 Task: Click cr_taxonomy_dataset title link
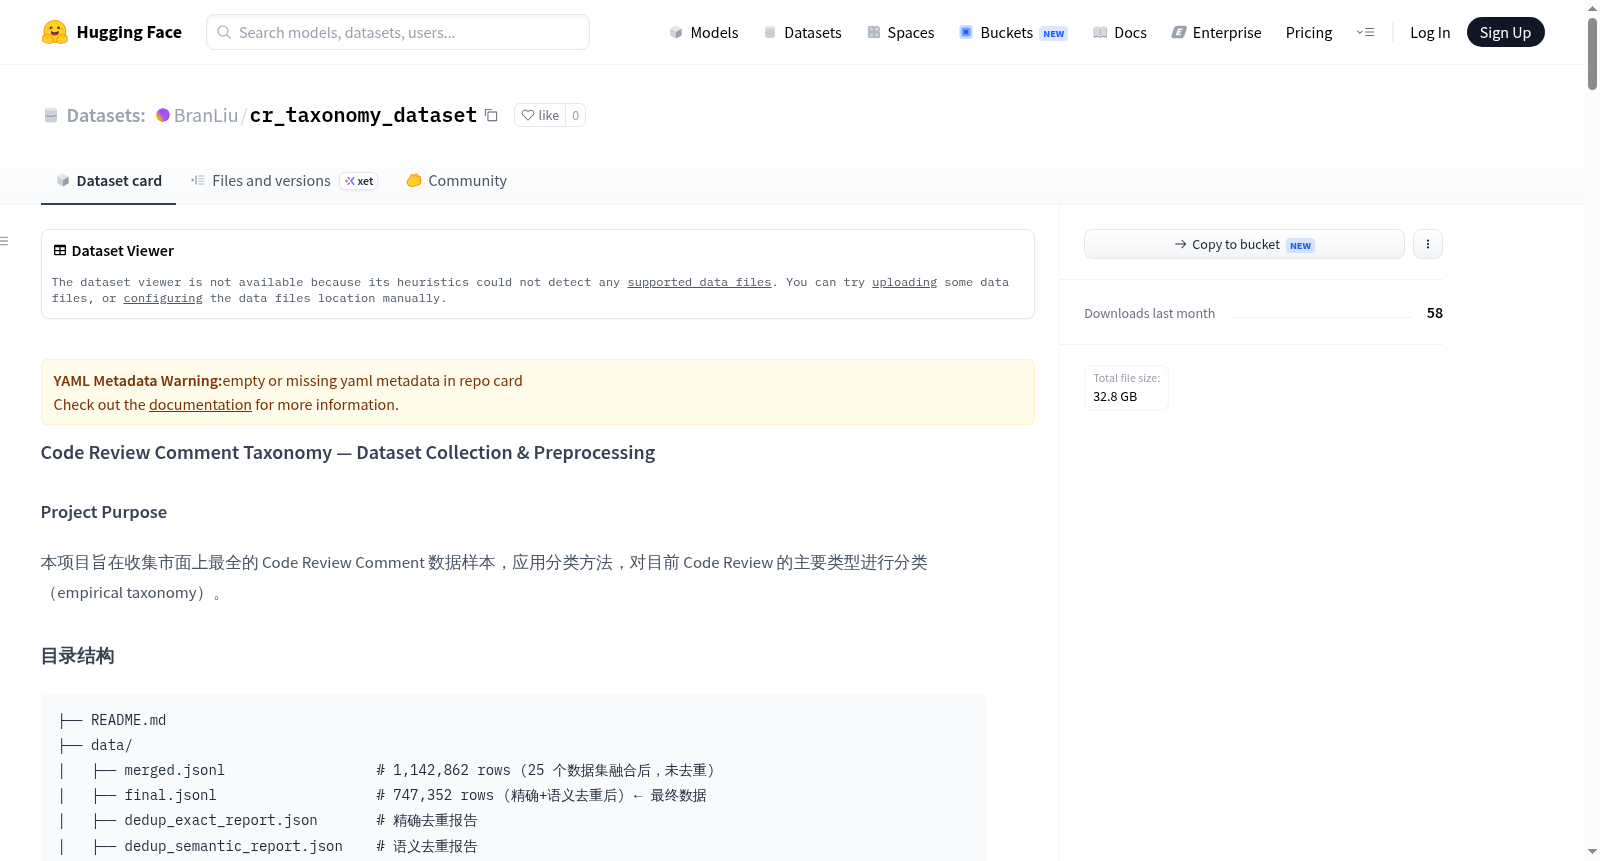[x=363, y=115]
